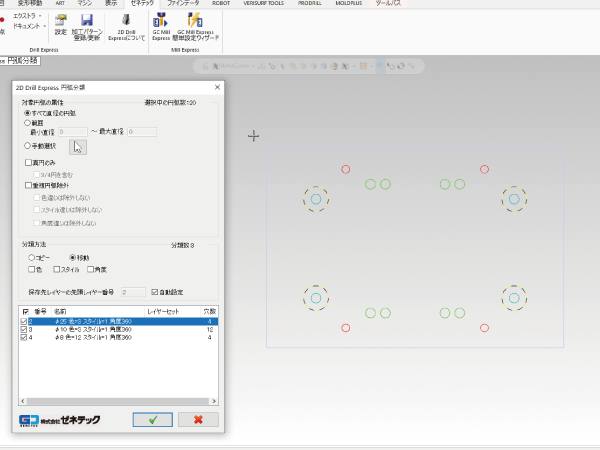Select 手動選択 radio button
Image resolution: width=600 pixels, height=450 pixels.
(27, 145)
